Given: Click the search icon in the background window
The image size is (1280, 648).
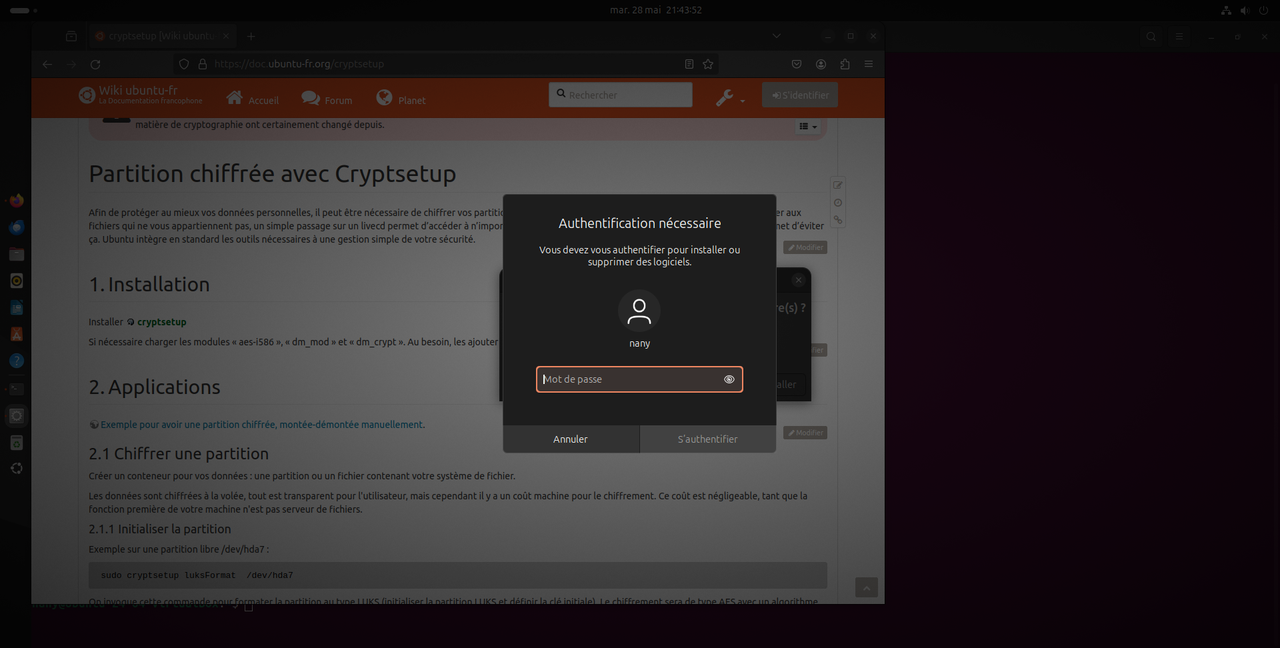Looking at the screenshot, I should tap(1152, 36).
